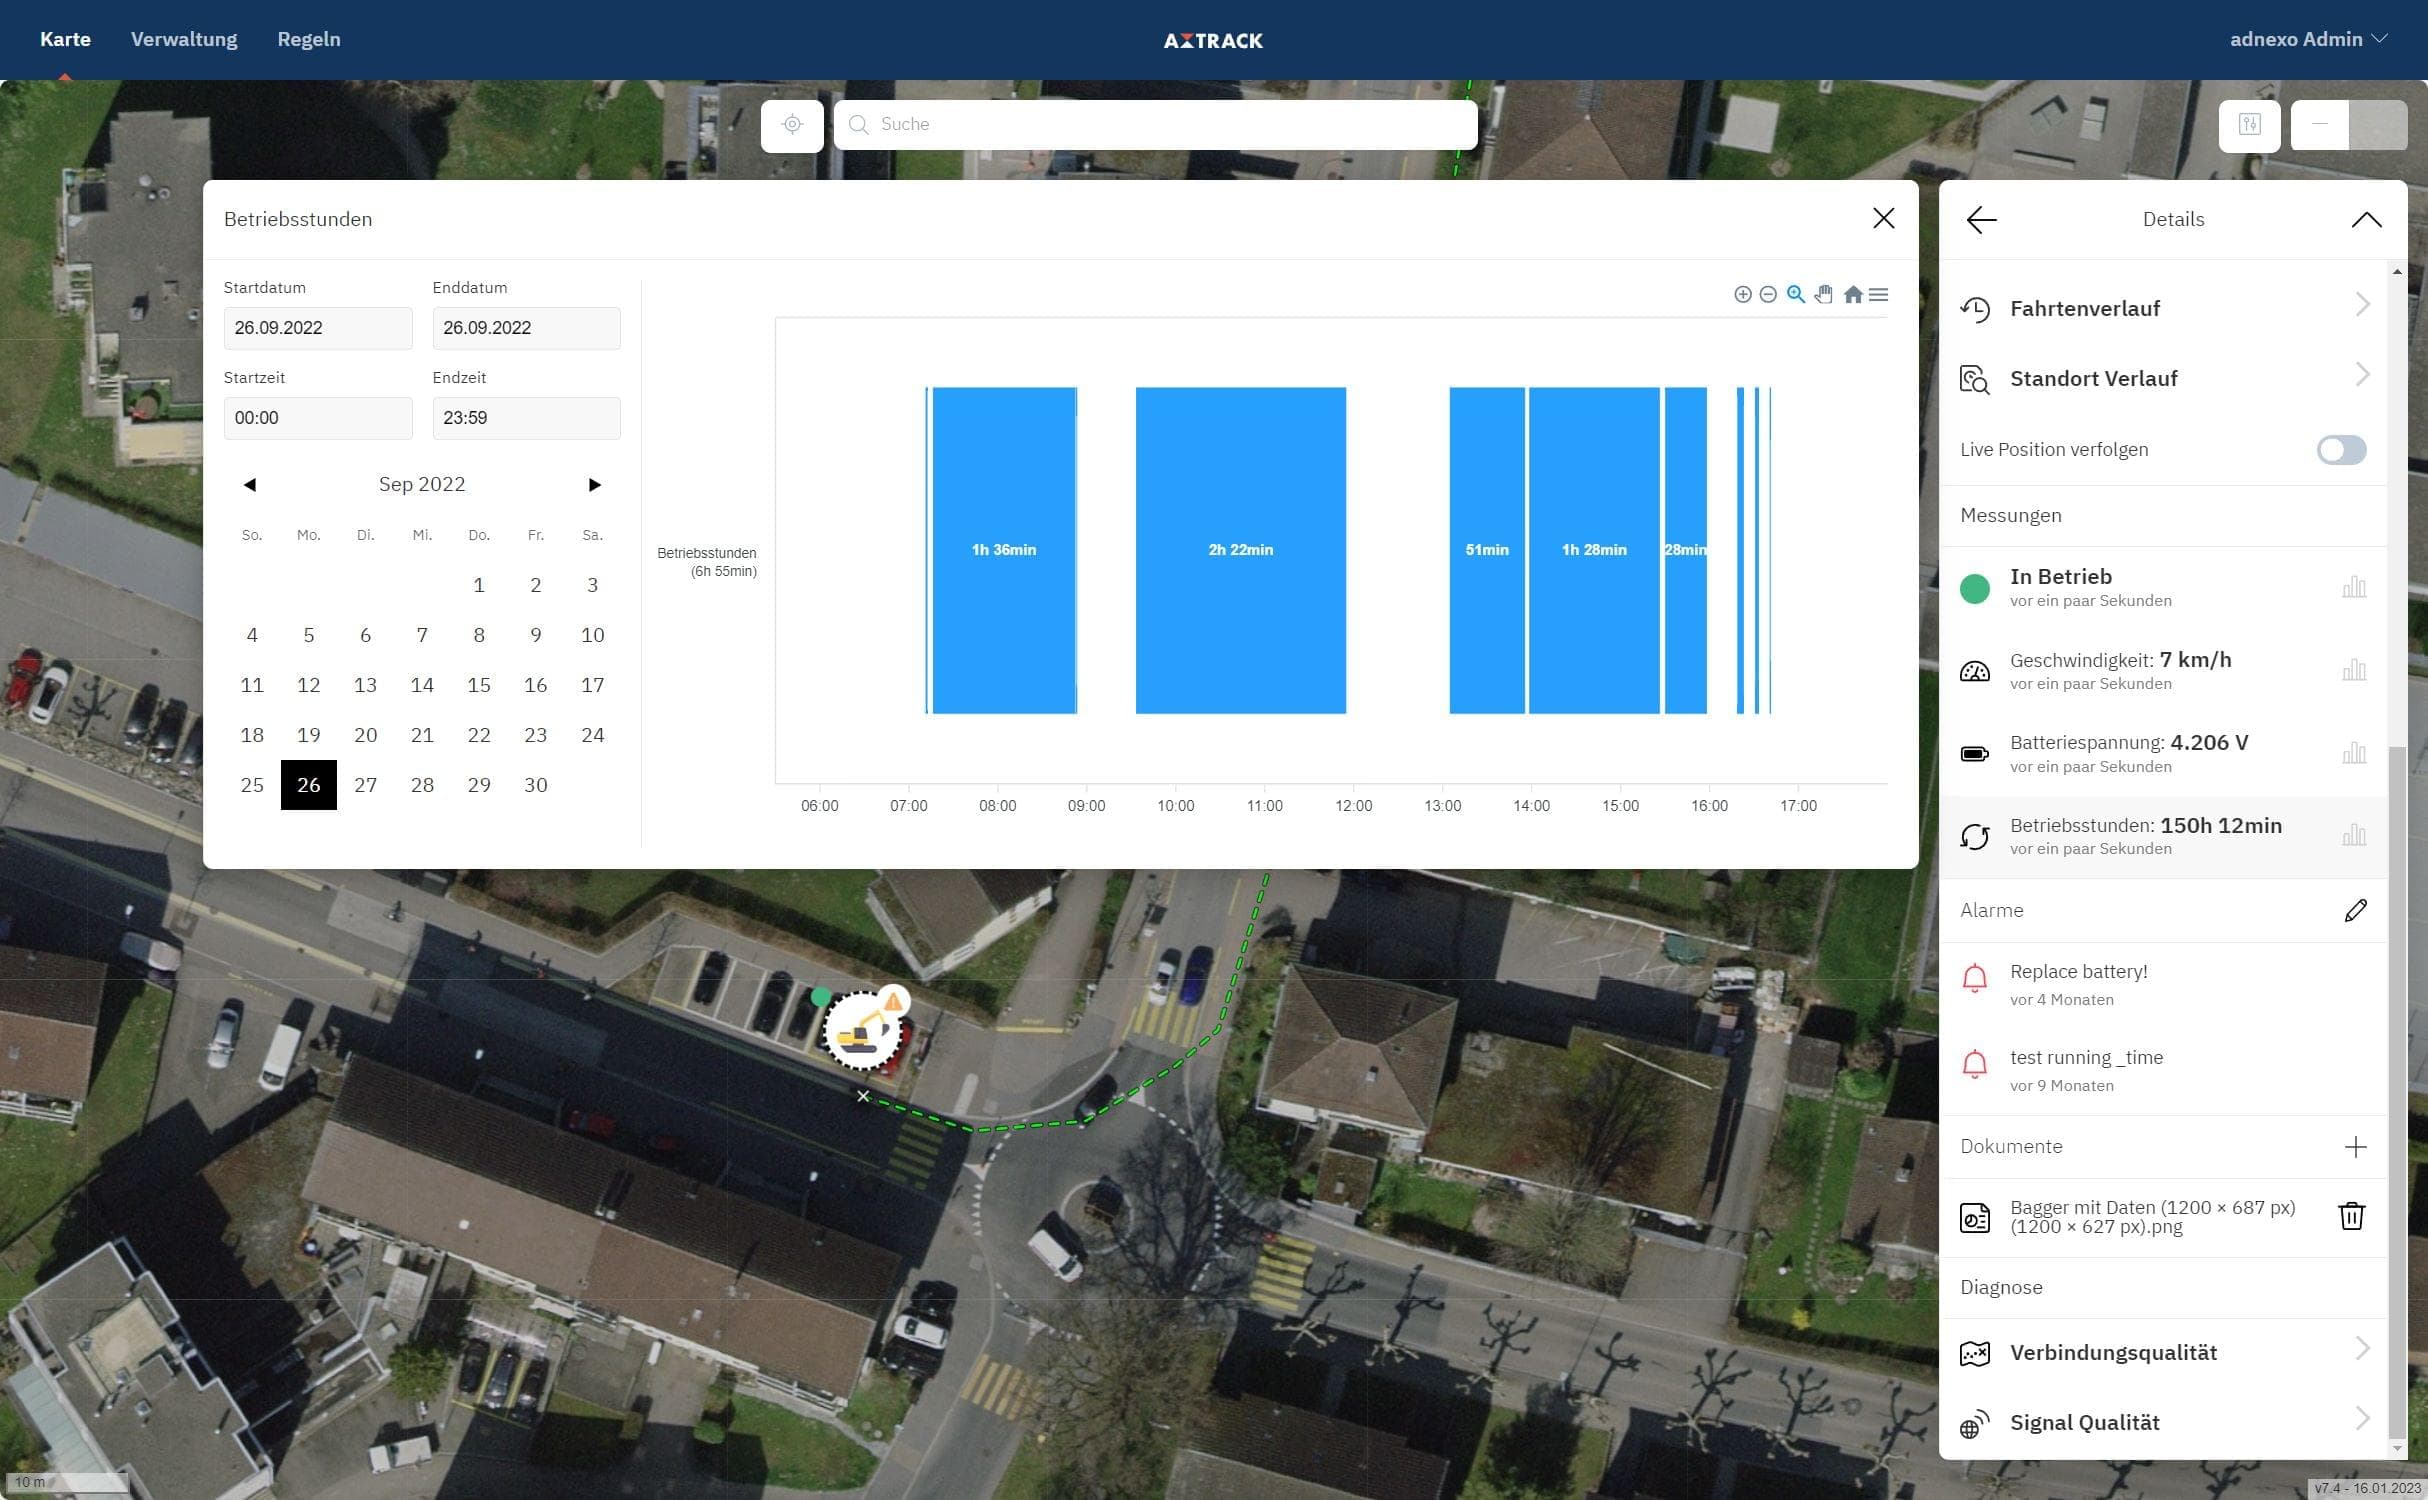
Task: Click the Details panel scrollbar thumb
Action: coord(2396,1090)
